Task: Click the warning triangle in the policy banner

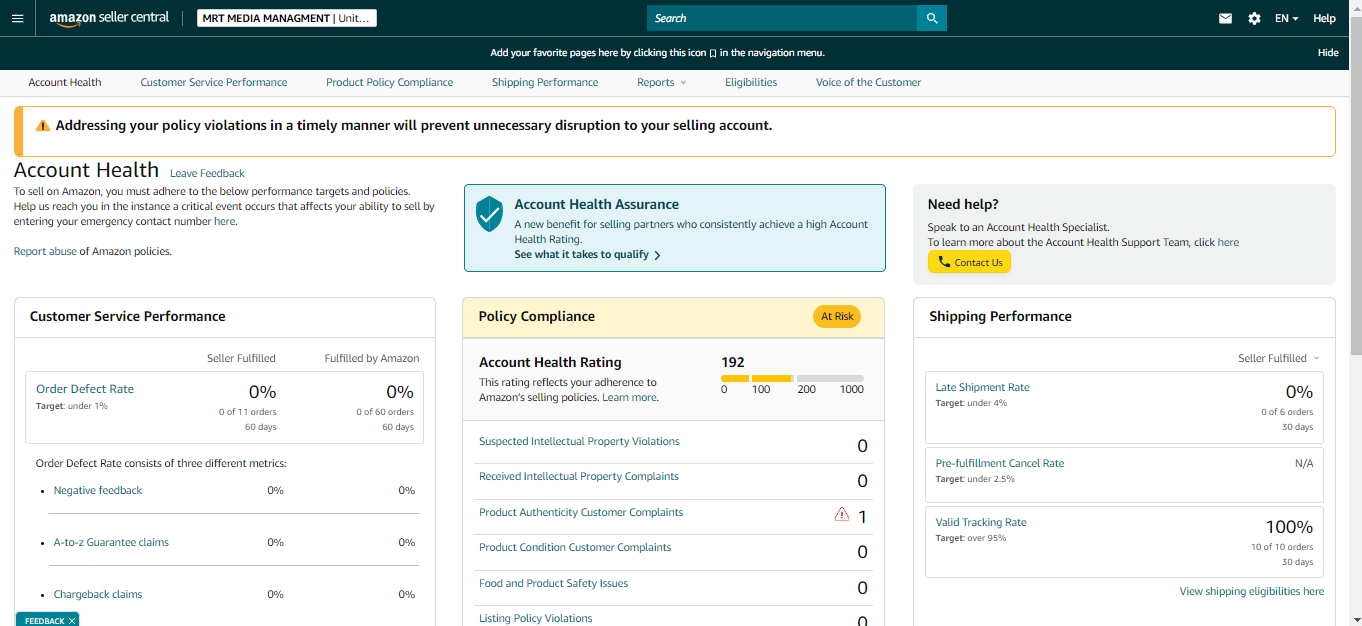Action: (x=43, y=126)
